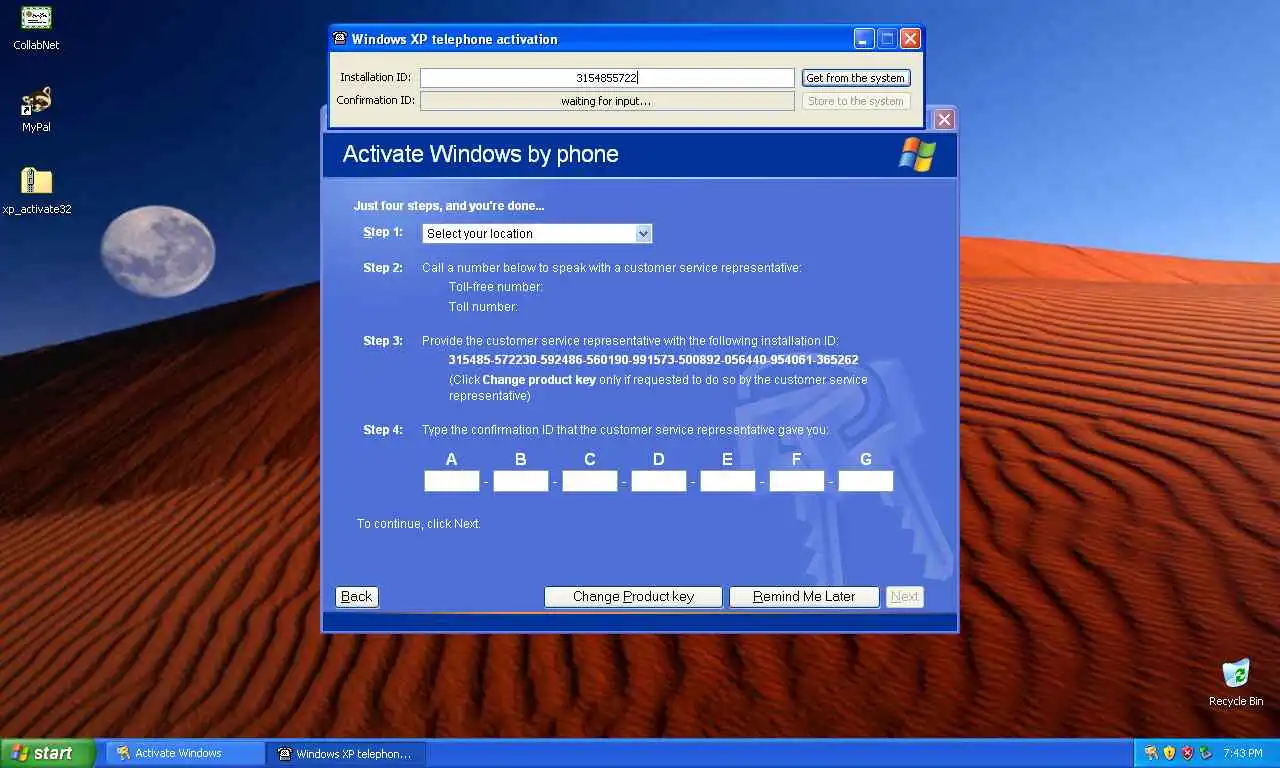
Task: Click the red security alert shield tray icon
Action: coord(1187,753)
